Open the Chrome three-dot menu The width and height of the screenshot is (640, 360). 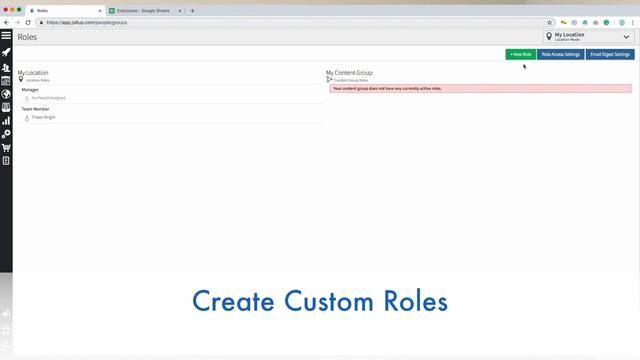click(x=633, y=22)
